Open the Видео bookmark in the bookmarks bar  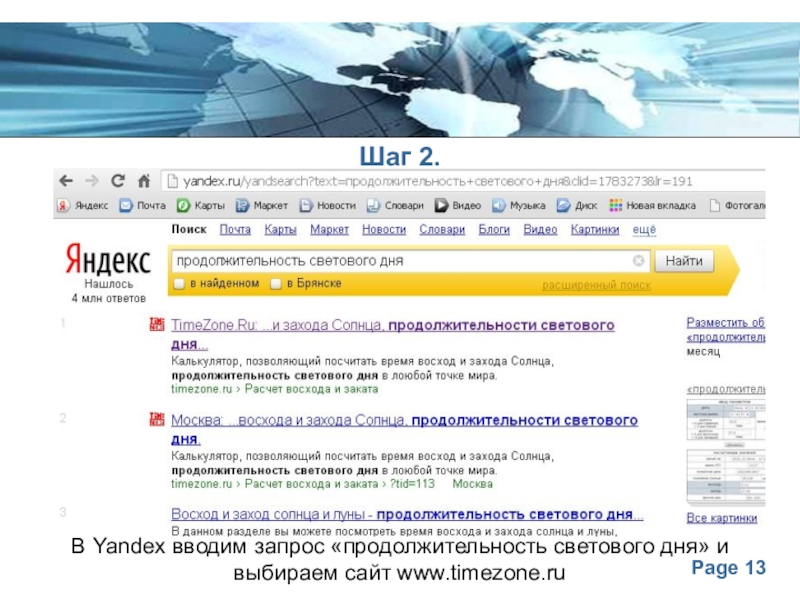coord(458,205)
